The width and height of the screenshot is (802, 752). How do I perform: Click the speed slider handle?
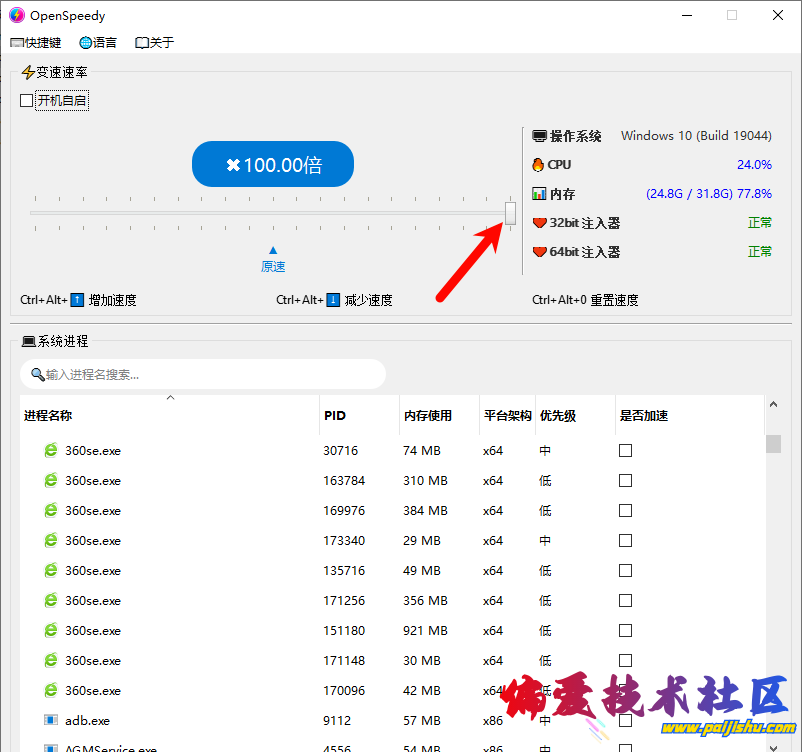coord(510,213)
